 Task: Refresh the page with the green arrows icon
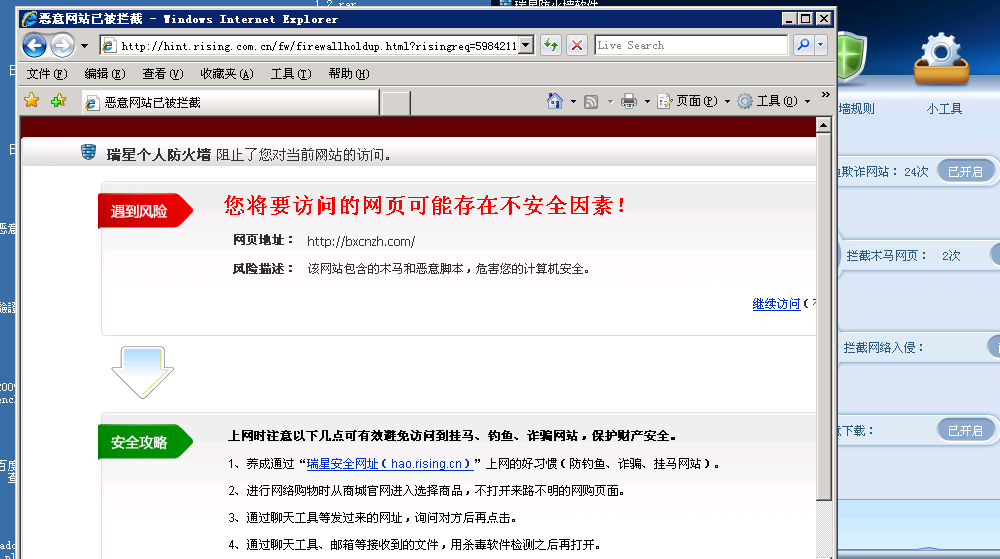(551, 45)
